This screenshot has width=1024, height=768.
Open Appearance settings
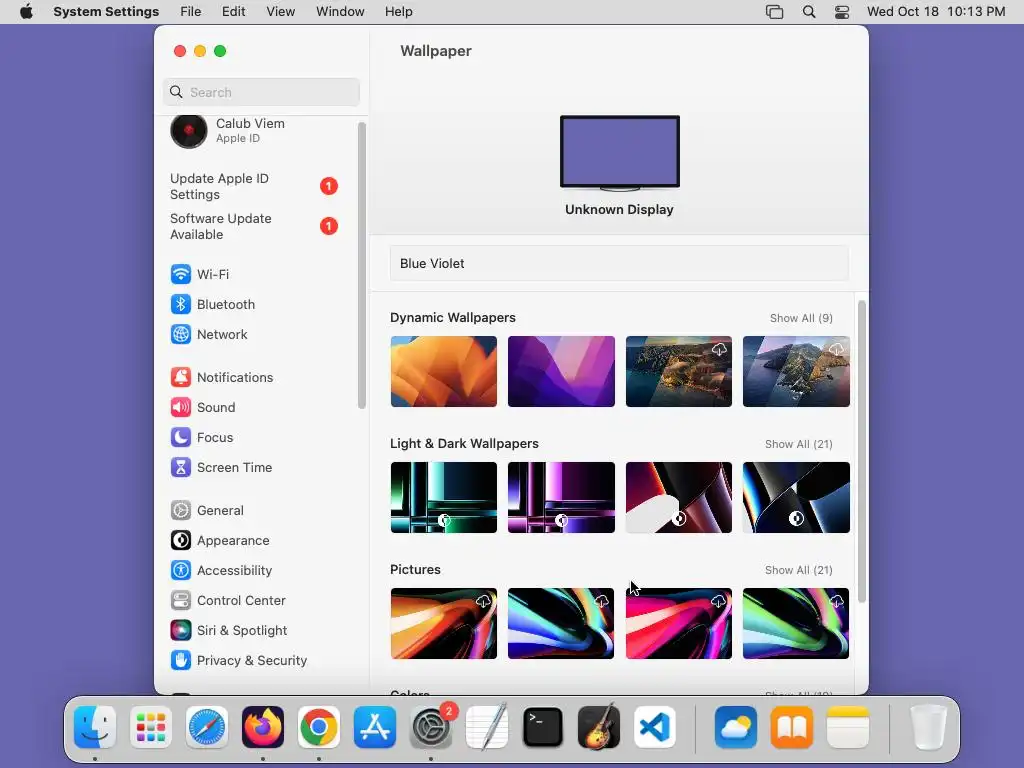coord(220,541)
